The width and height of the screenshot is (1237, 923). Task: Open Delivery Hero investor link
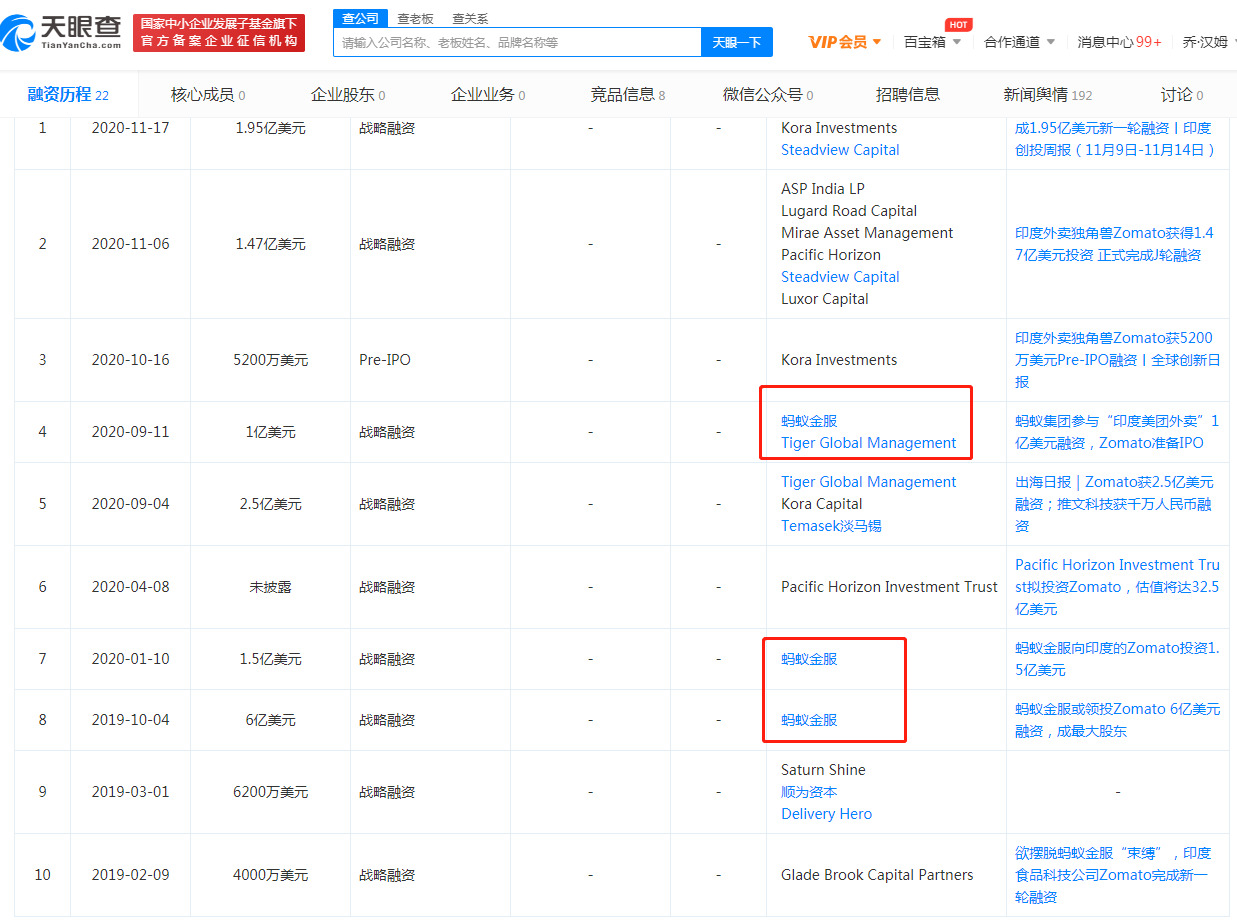826,814
